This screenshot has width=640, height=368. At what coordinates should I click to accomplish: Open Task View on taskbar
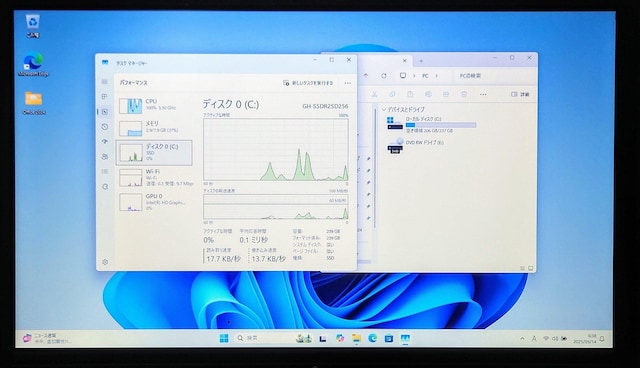point(323,338)
